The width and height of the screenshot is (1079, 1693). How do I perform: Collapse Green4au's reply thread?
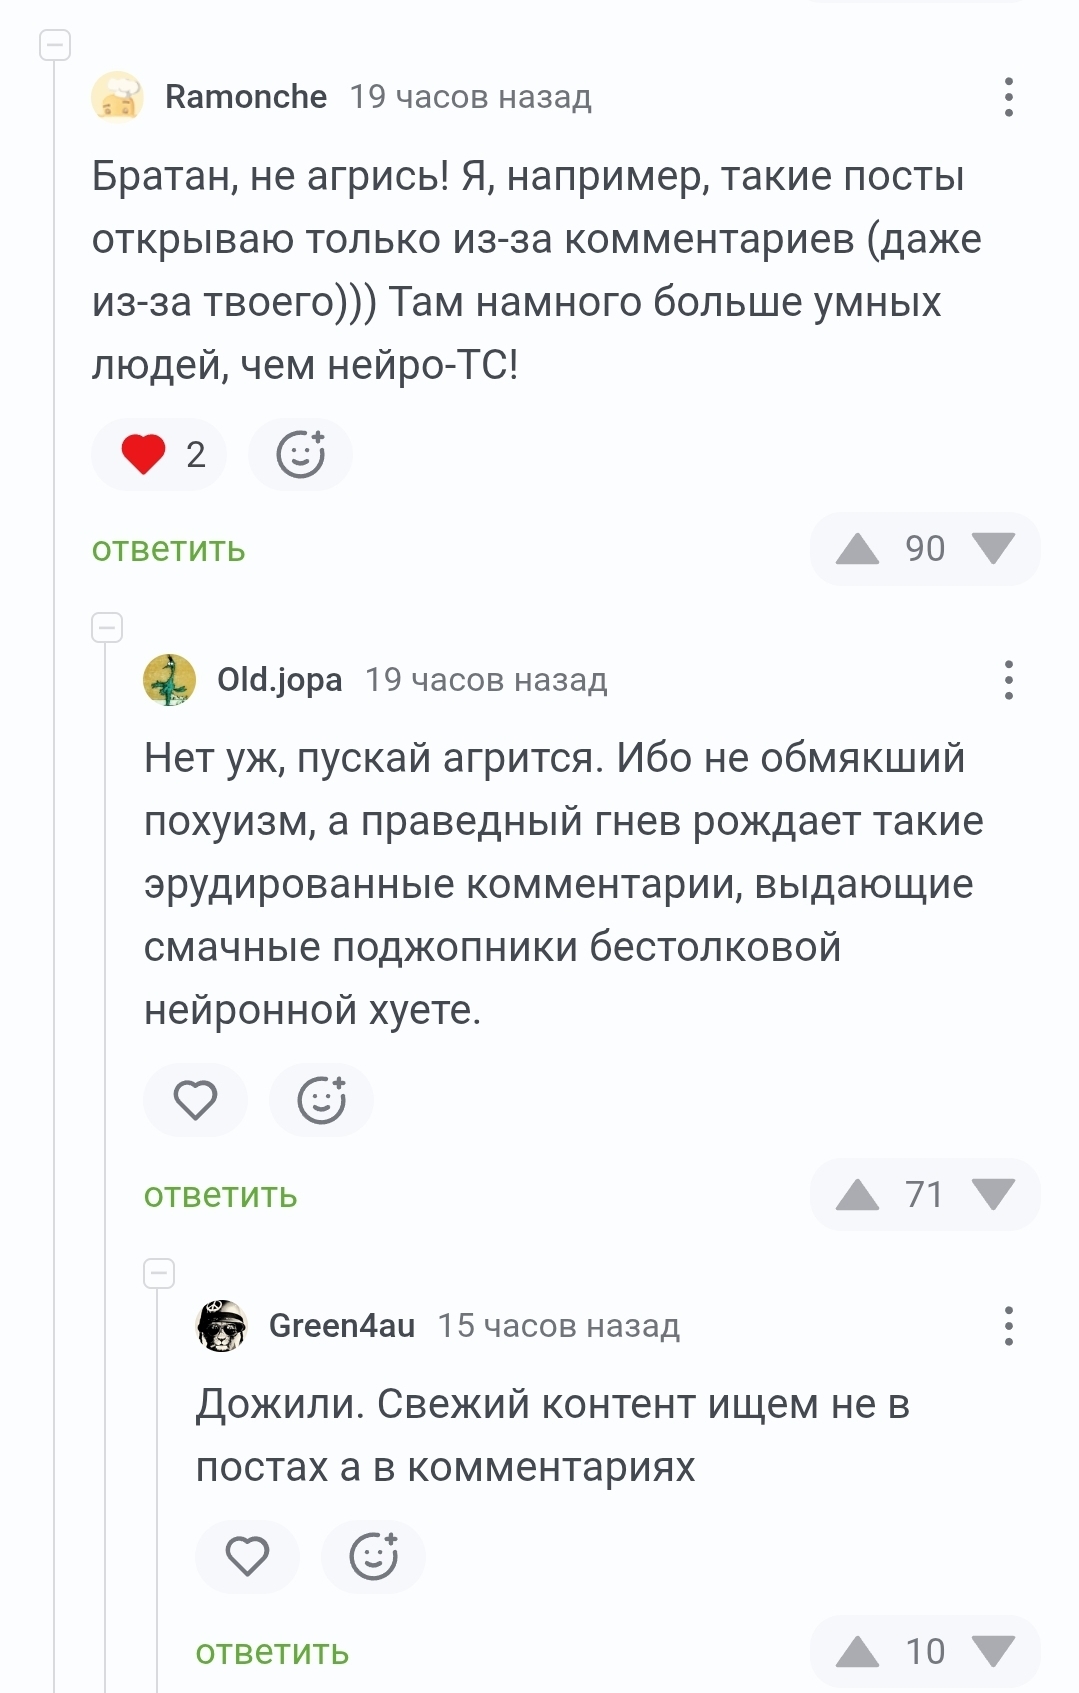(159, 1274)
